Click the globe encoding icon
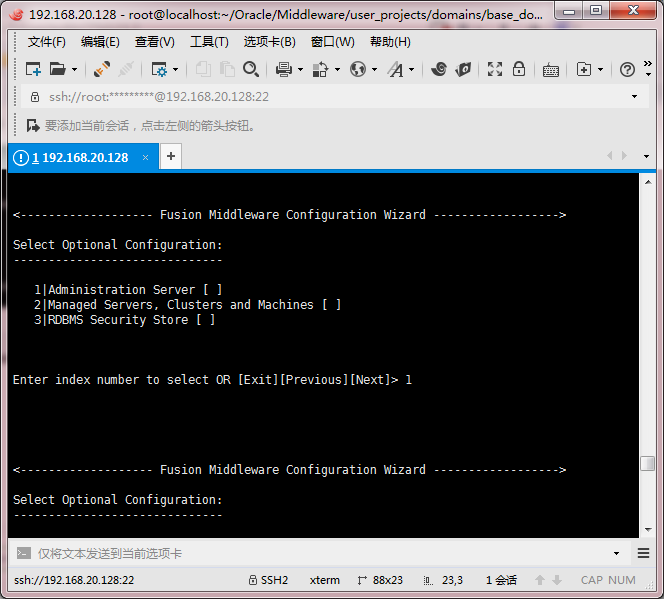Screen dimensions: 664x599 [x=358, y=69]
